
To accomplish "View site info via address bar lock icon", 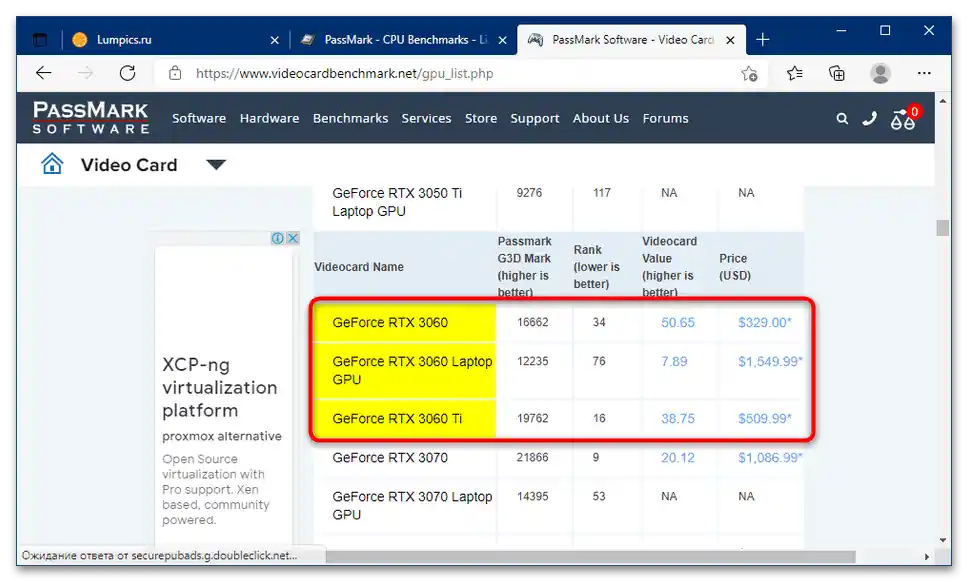I will pyautogui.click(x=175, y=73).
